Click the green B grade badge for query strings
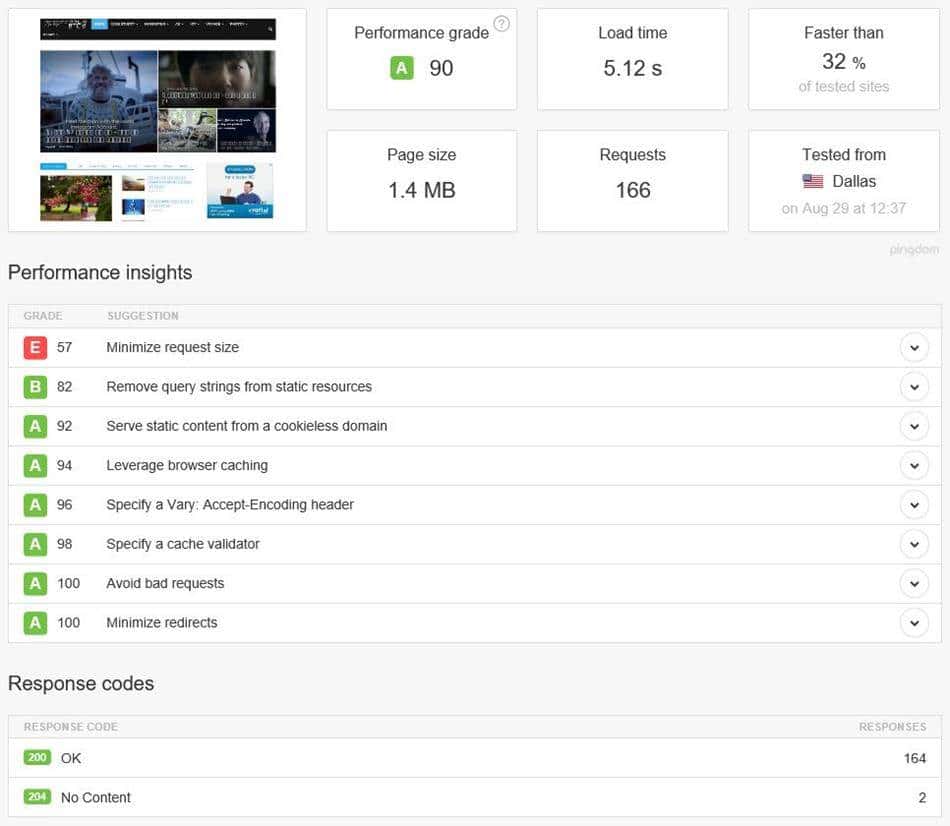This screenshot has height=826, width=950. [35, 387]
